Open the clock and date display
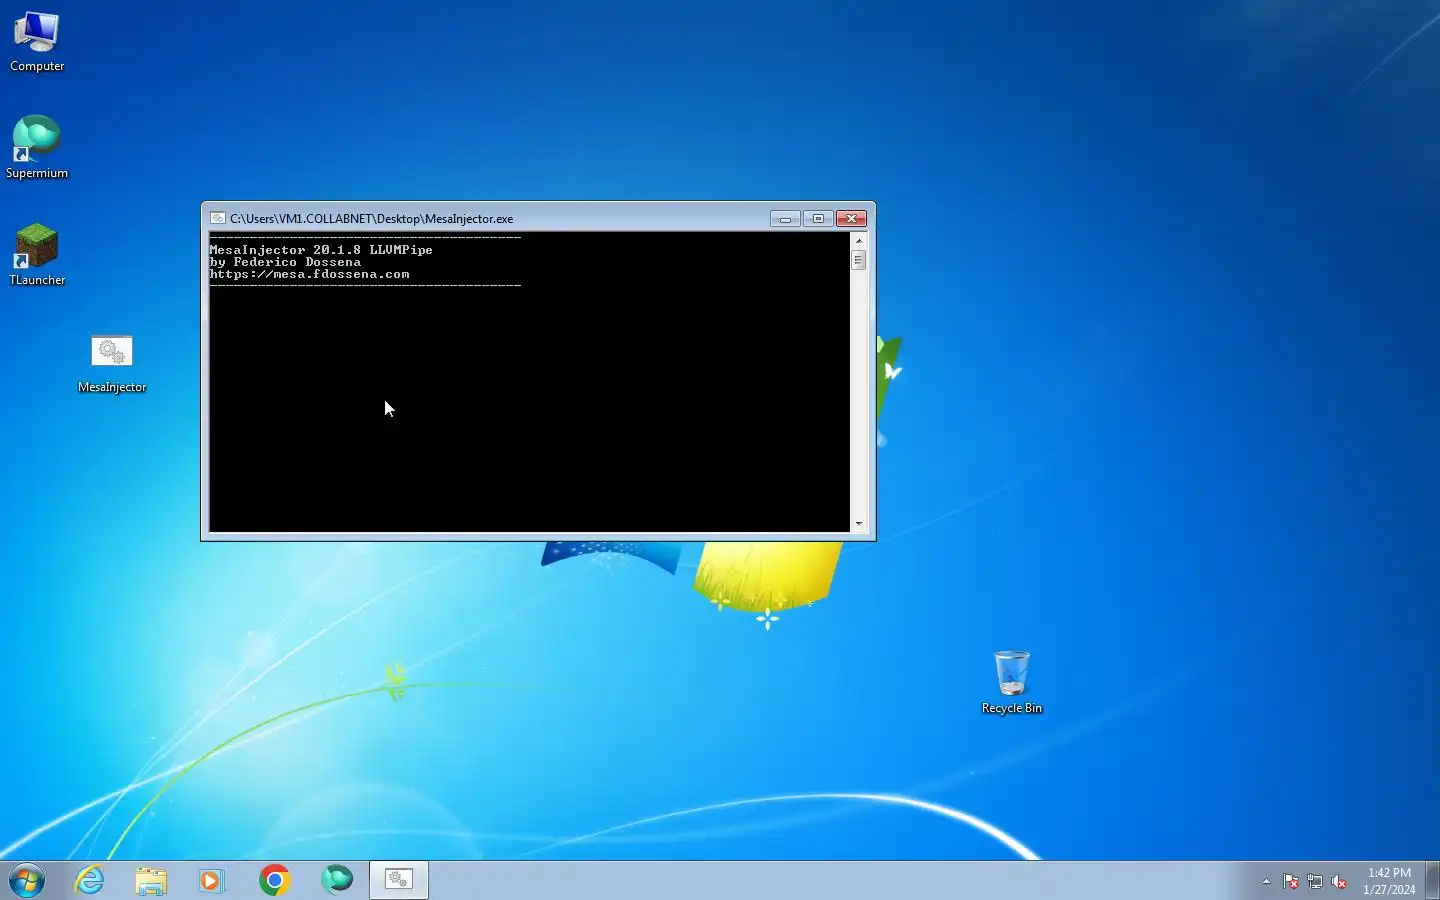The image size is (1440, 900). 1389,881
